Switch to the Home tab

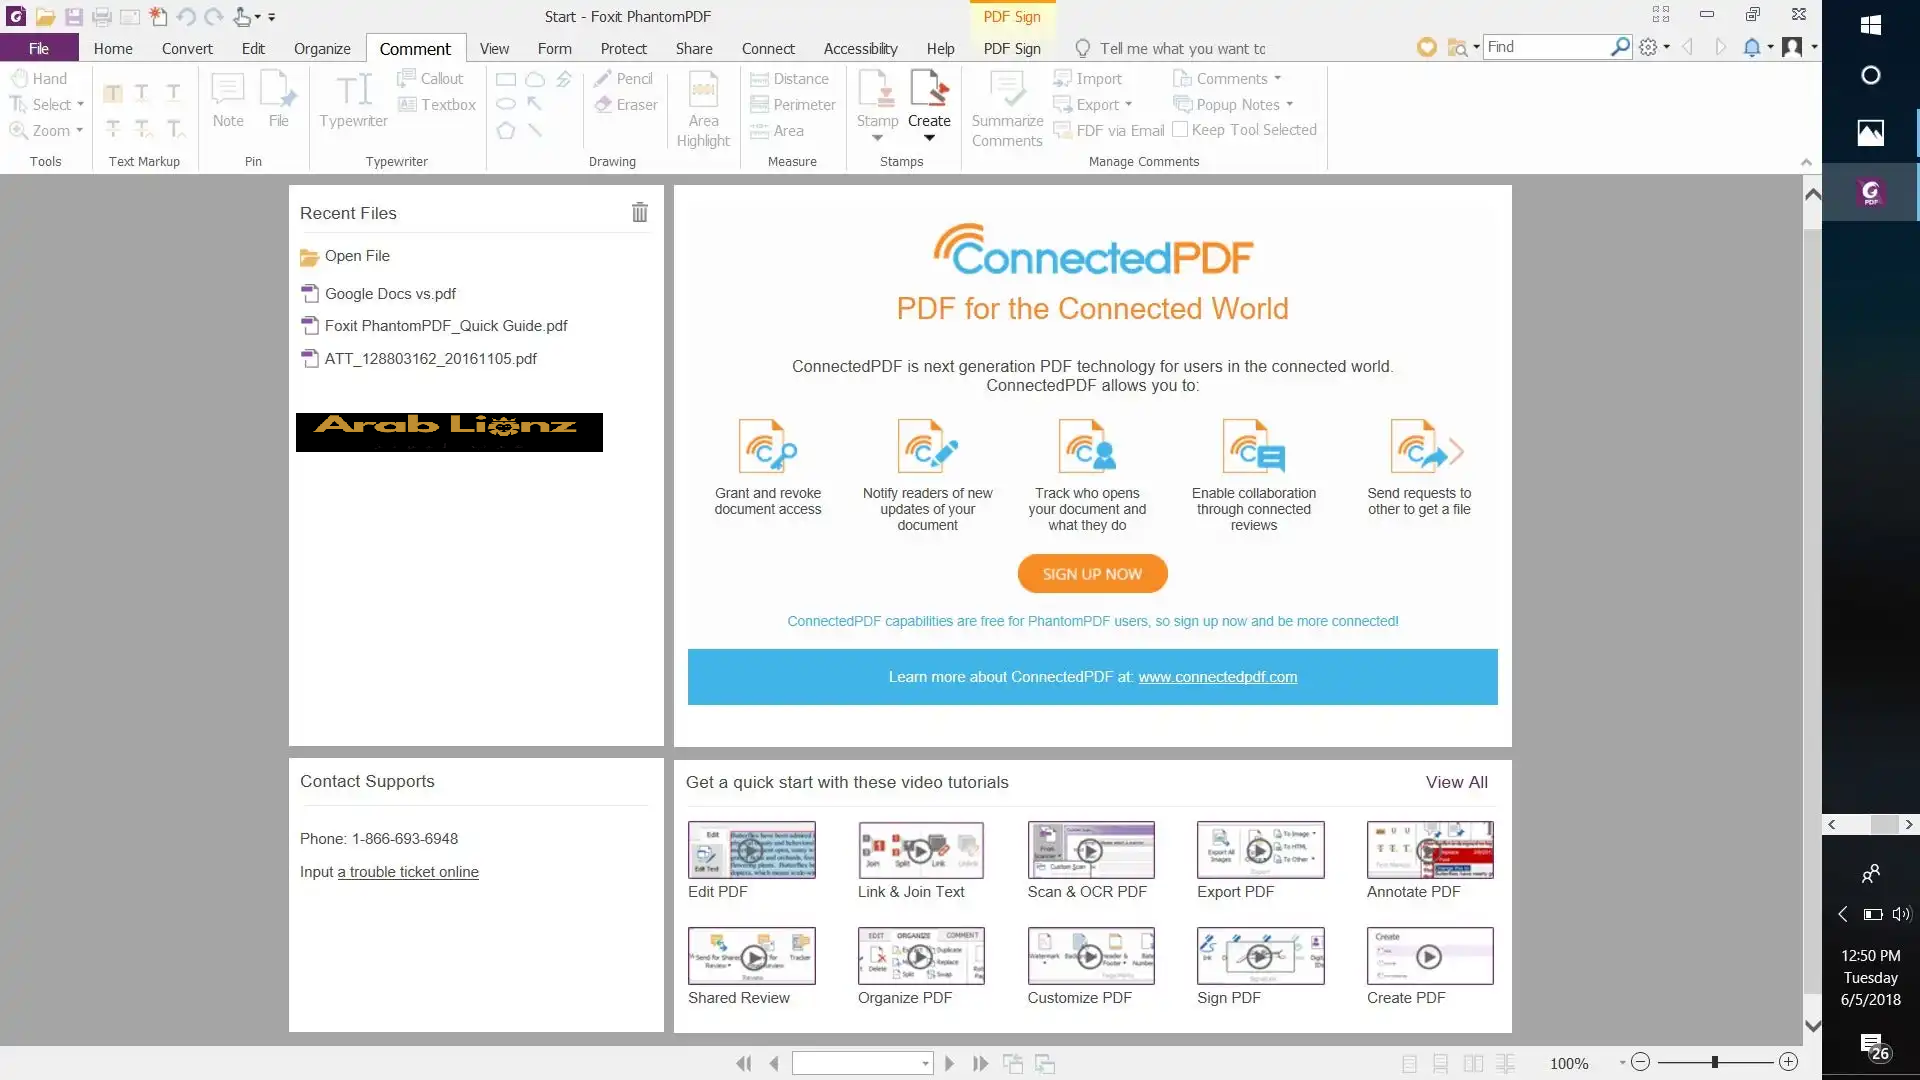click(113, 48)
